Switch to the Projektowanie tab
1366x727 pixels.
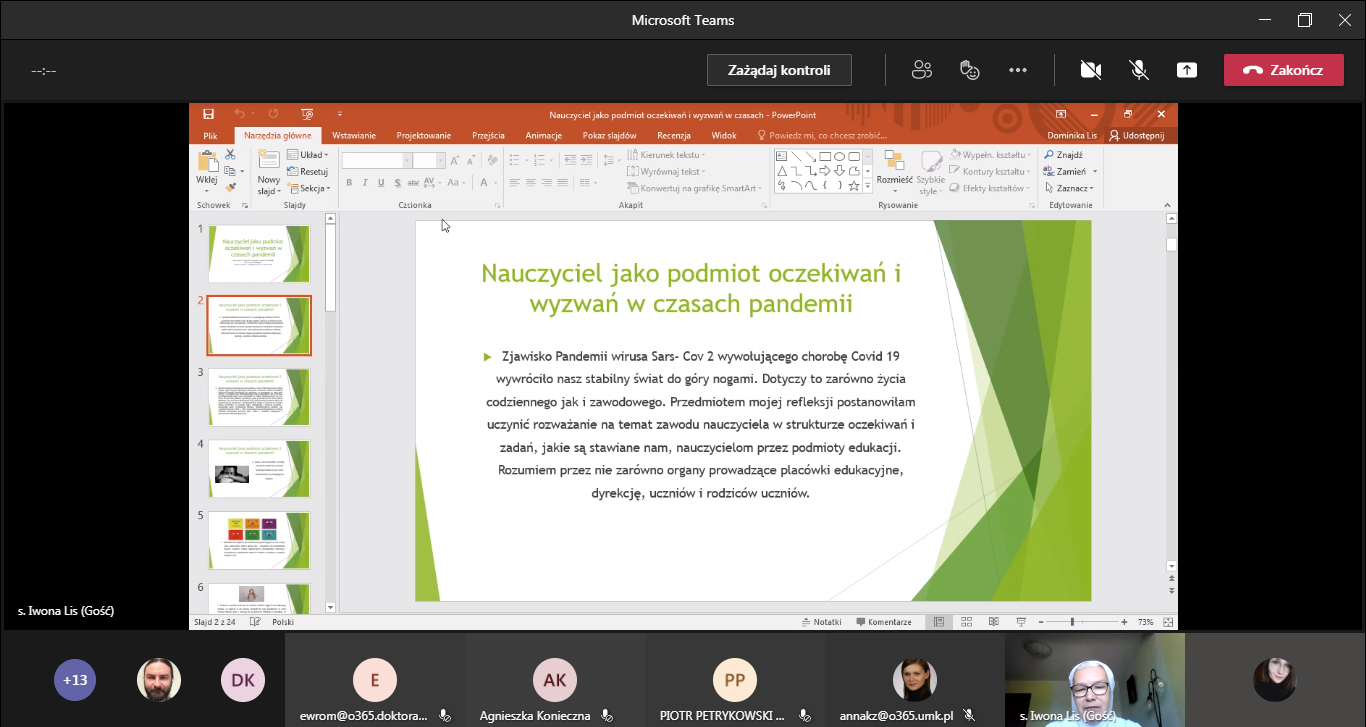424,135
